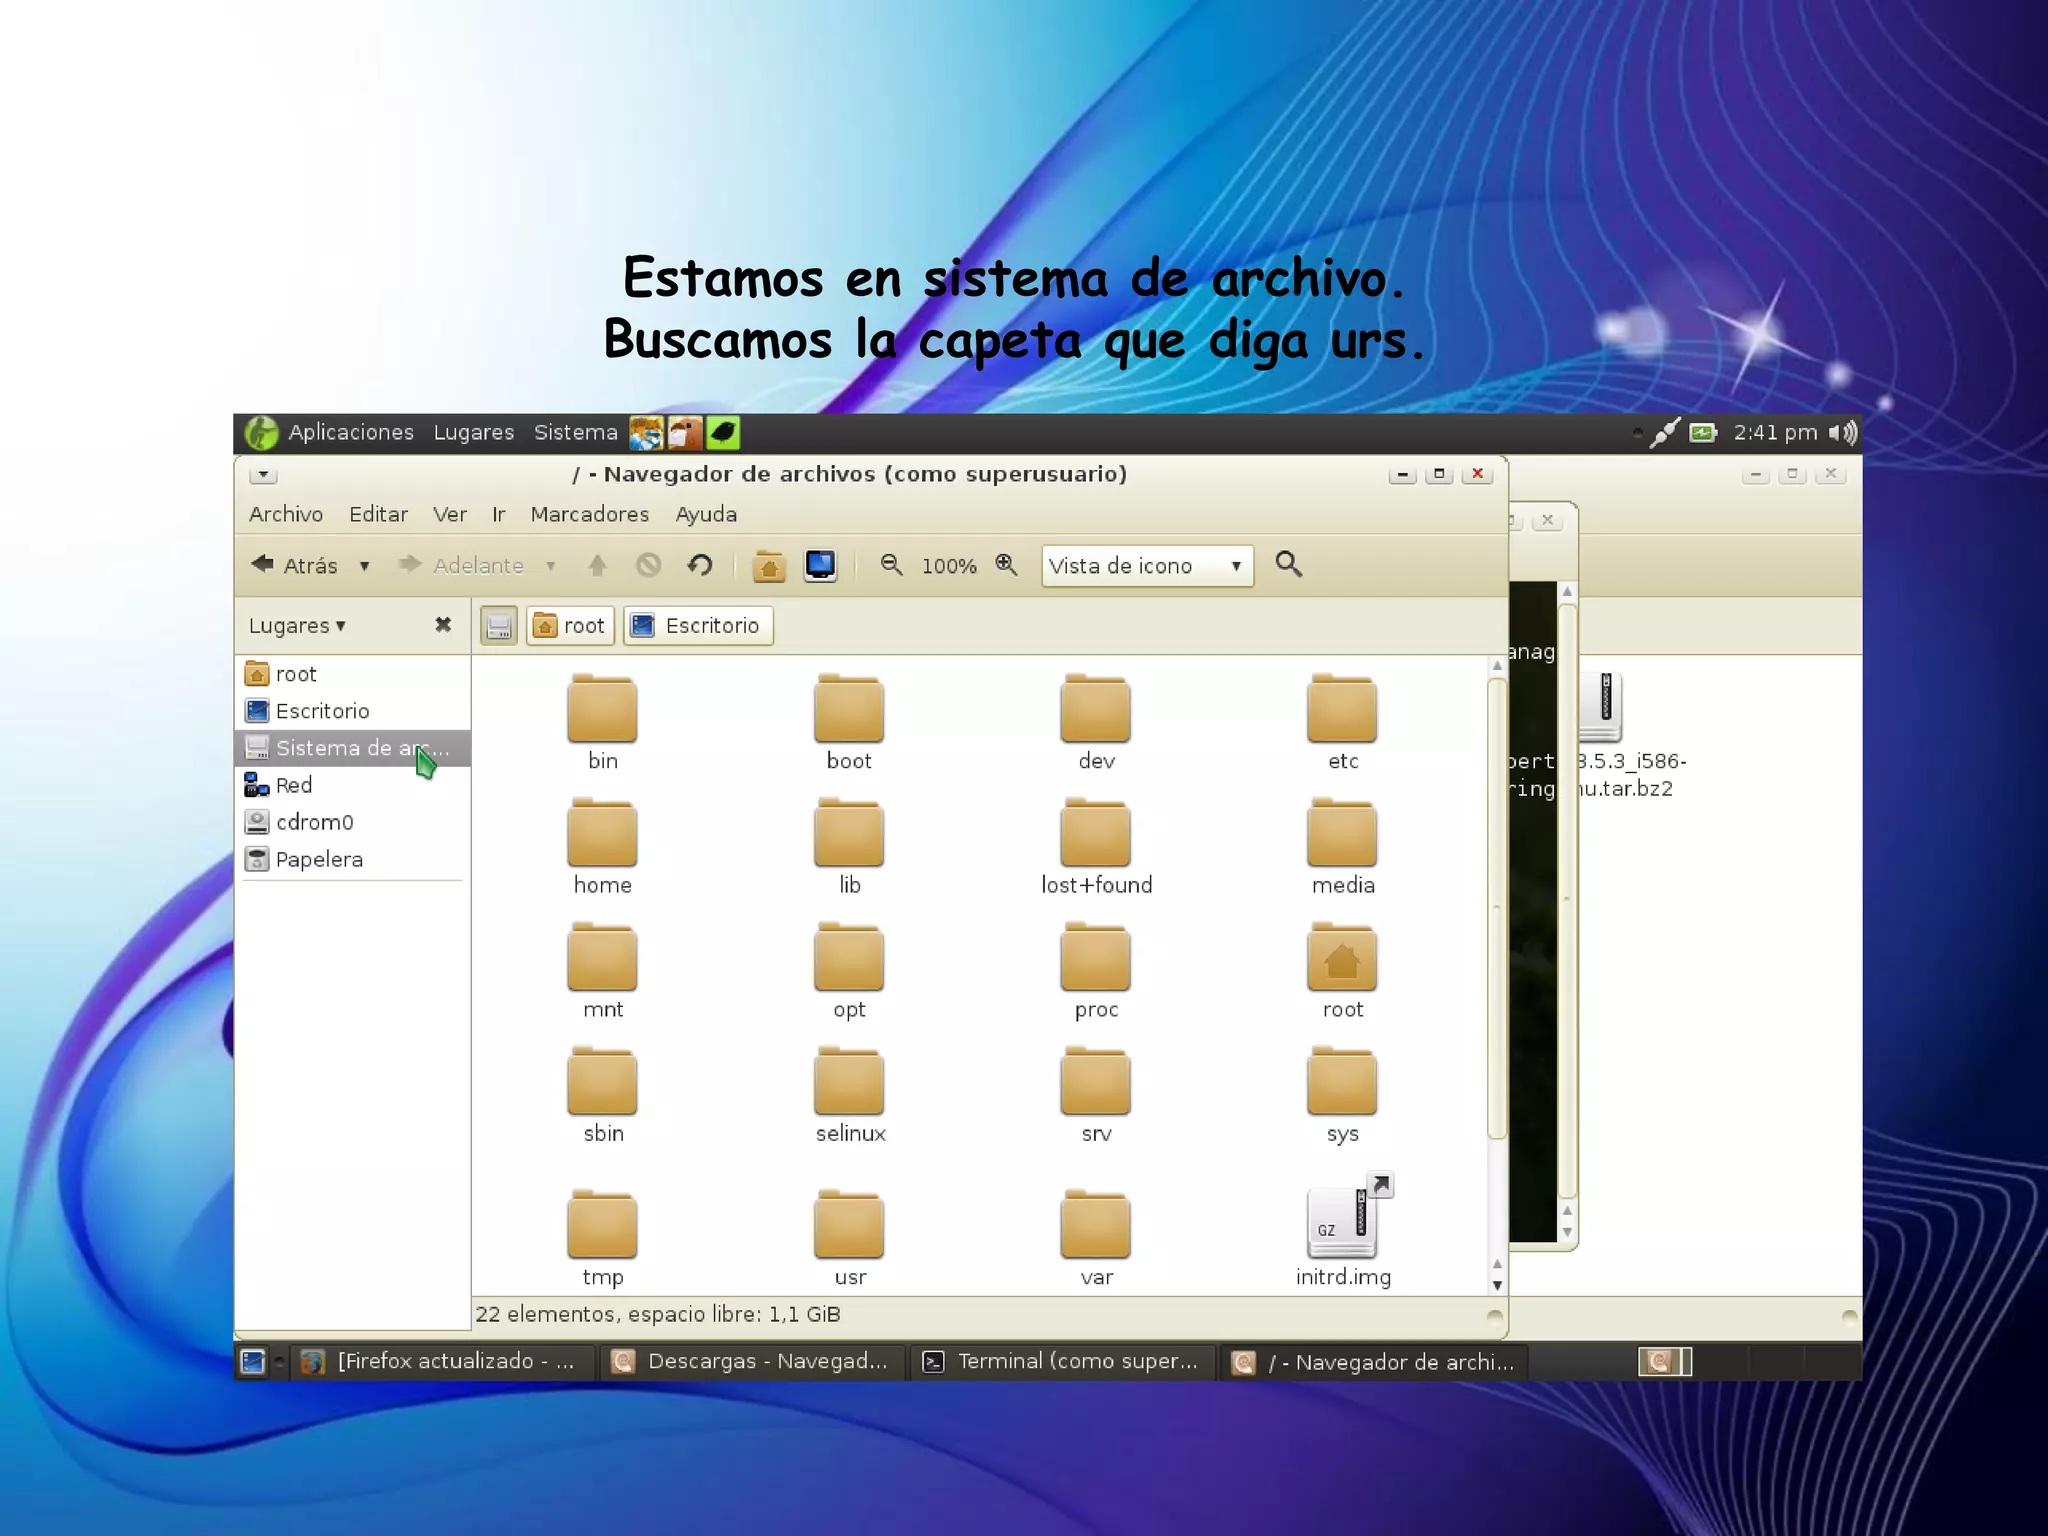
Task: Click the file view vertical scrollbar
Action: point(1497,908)
